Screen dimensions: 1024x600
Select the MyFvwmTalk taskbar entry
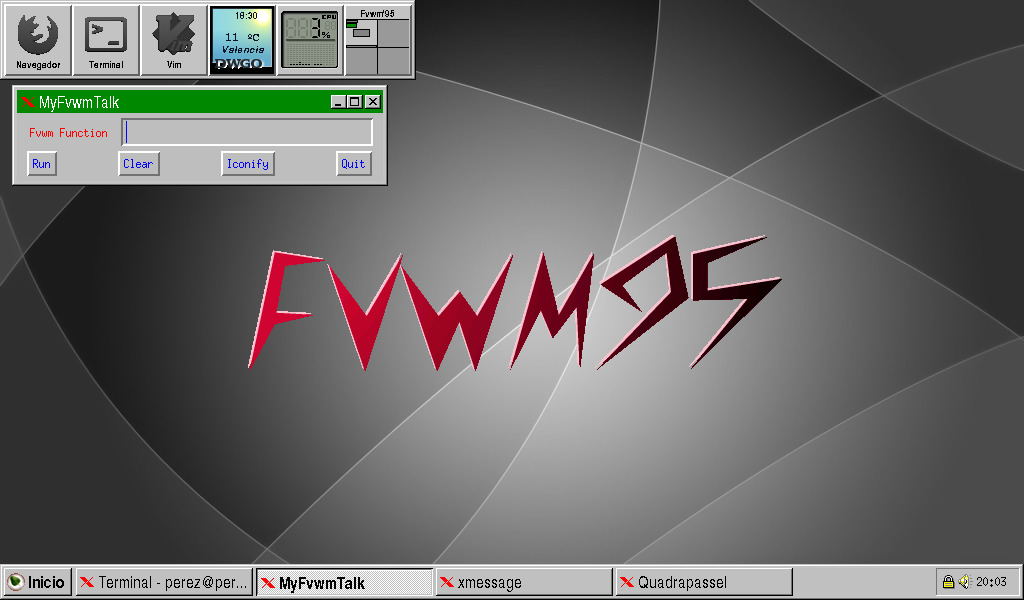(x=344, y=582)
